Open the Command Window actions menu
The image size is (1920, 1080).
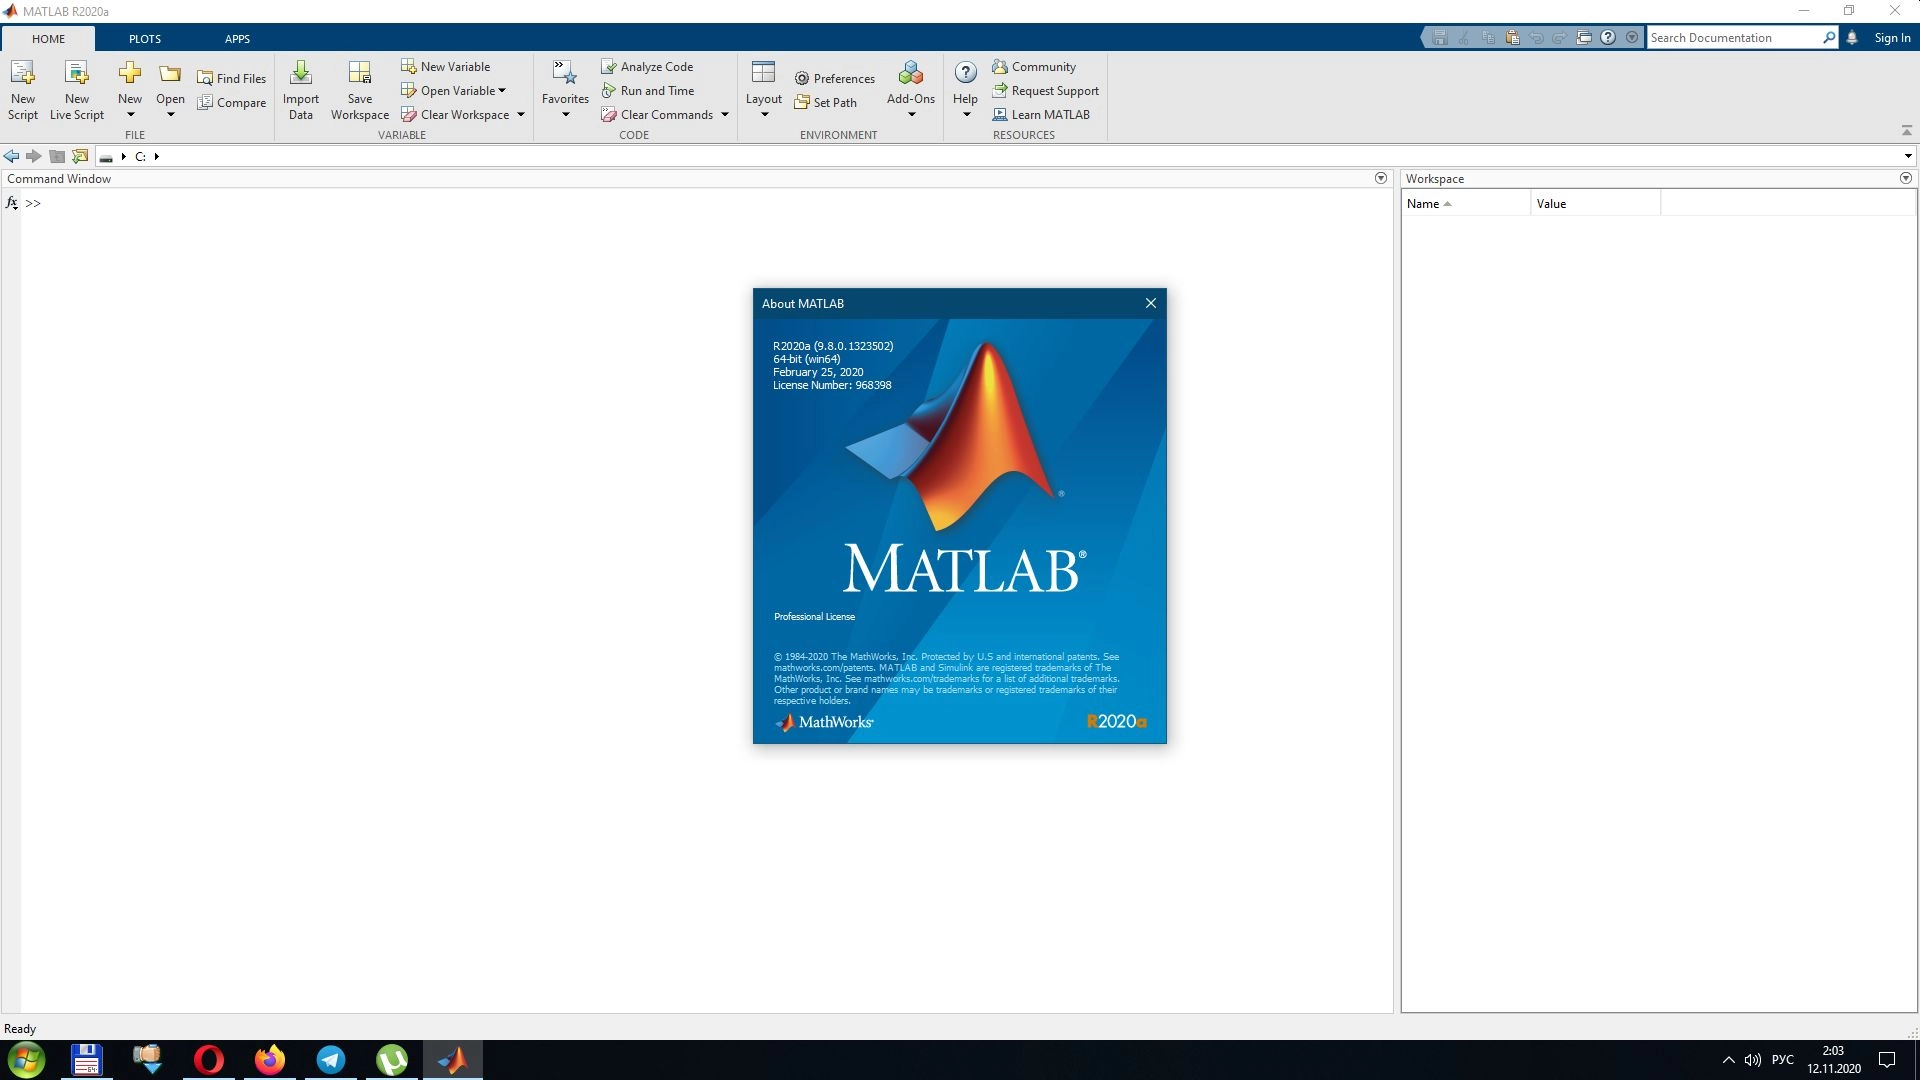tap(1381, 178)
